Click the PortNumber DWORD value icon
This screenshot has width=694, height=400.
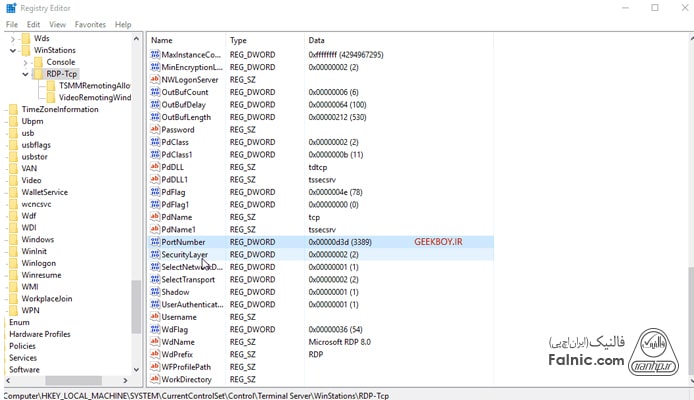click(154, 242)
